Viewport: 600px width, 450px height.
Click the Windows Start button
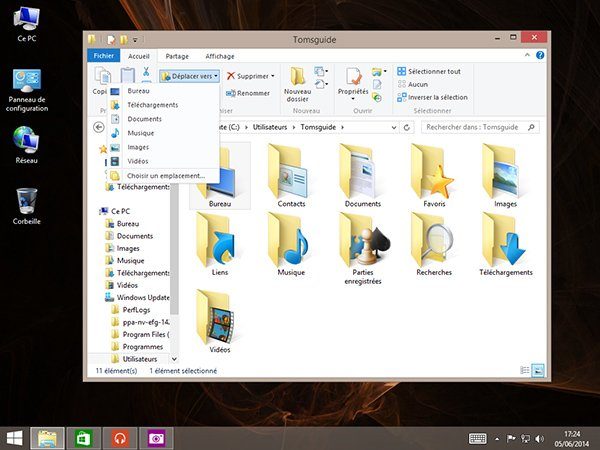(x=14, y=438)
